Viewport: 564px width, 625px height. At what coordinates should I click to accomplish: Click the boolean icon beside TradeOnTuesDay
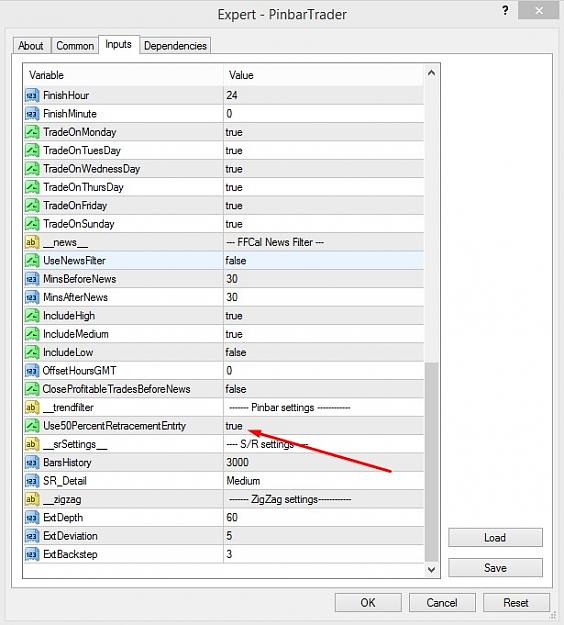(x=32, y=150)
